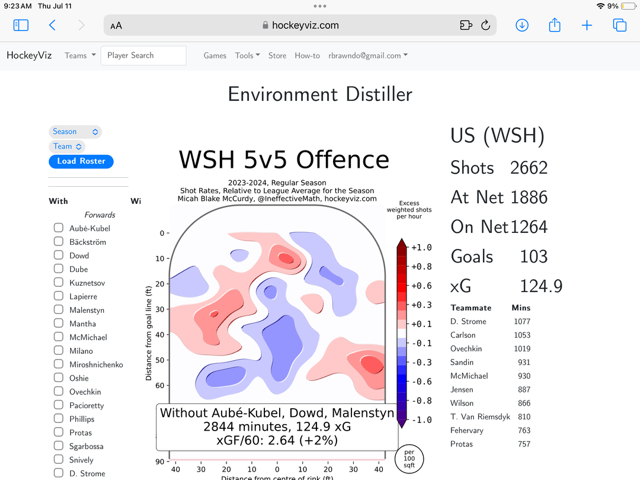640x480 pixels.
Task: Expand the Teams menu
Action: 80,56
